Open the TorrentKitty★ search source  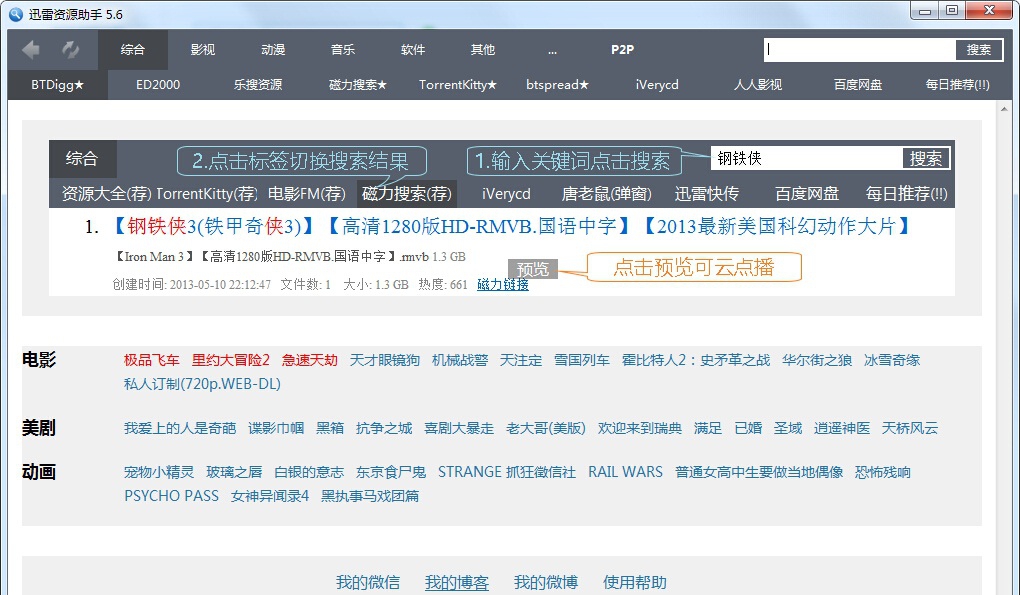point(456,85)
